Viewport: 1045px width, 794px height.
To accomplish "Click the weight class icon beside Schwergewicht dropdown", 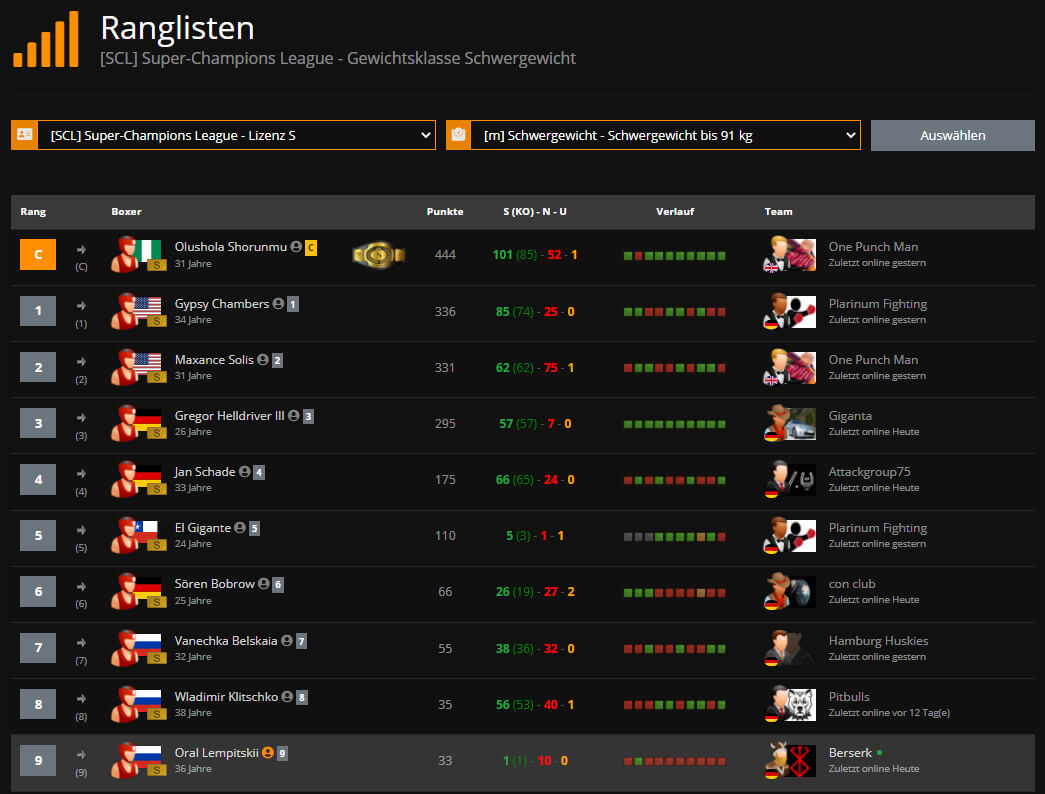I will click(458, 135).
